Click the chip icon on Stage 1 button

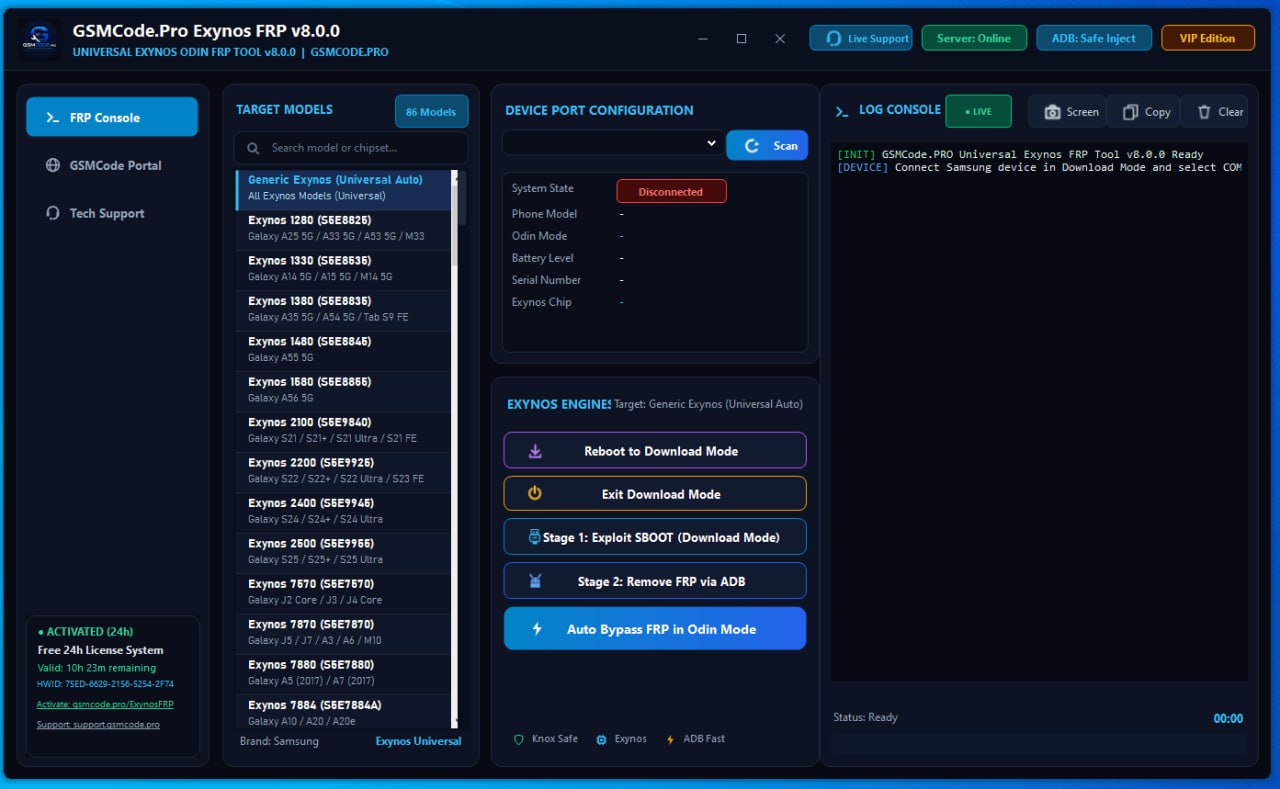pos(534,537)
